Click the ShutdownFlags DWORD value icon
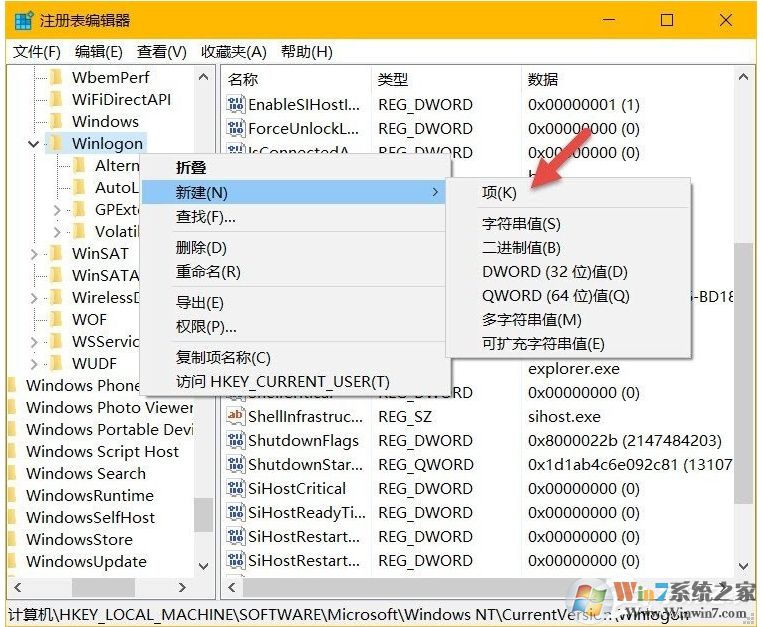The width and height of the screenshot is (763, 627). [x=236, y=441]
